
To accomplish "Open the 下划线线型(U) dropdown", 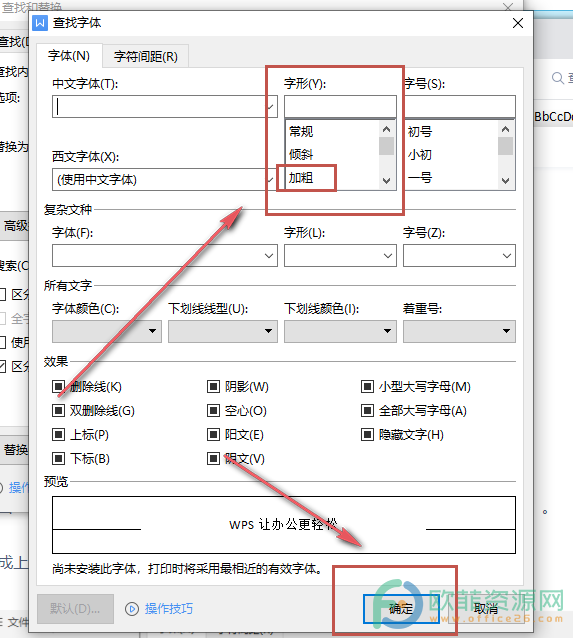I will [223, 331].
